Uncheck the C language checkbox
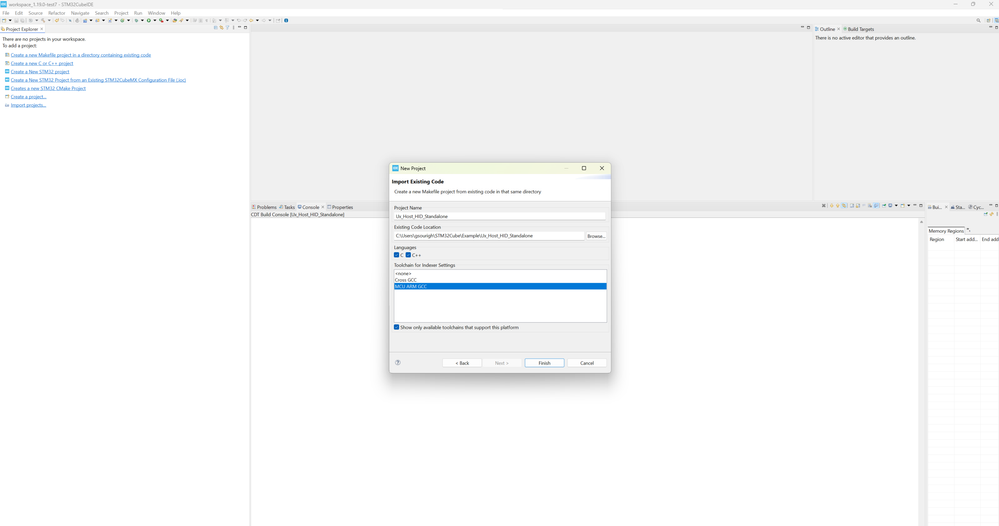Viewport: 999px width, 526px height. (396, 255)
